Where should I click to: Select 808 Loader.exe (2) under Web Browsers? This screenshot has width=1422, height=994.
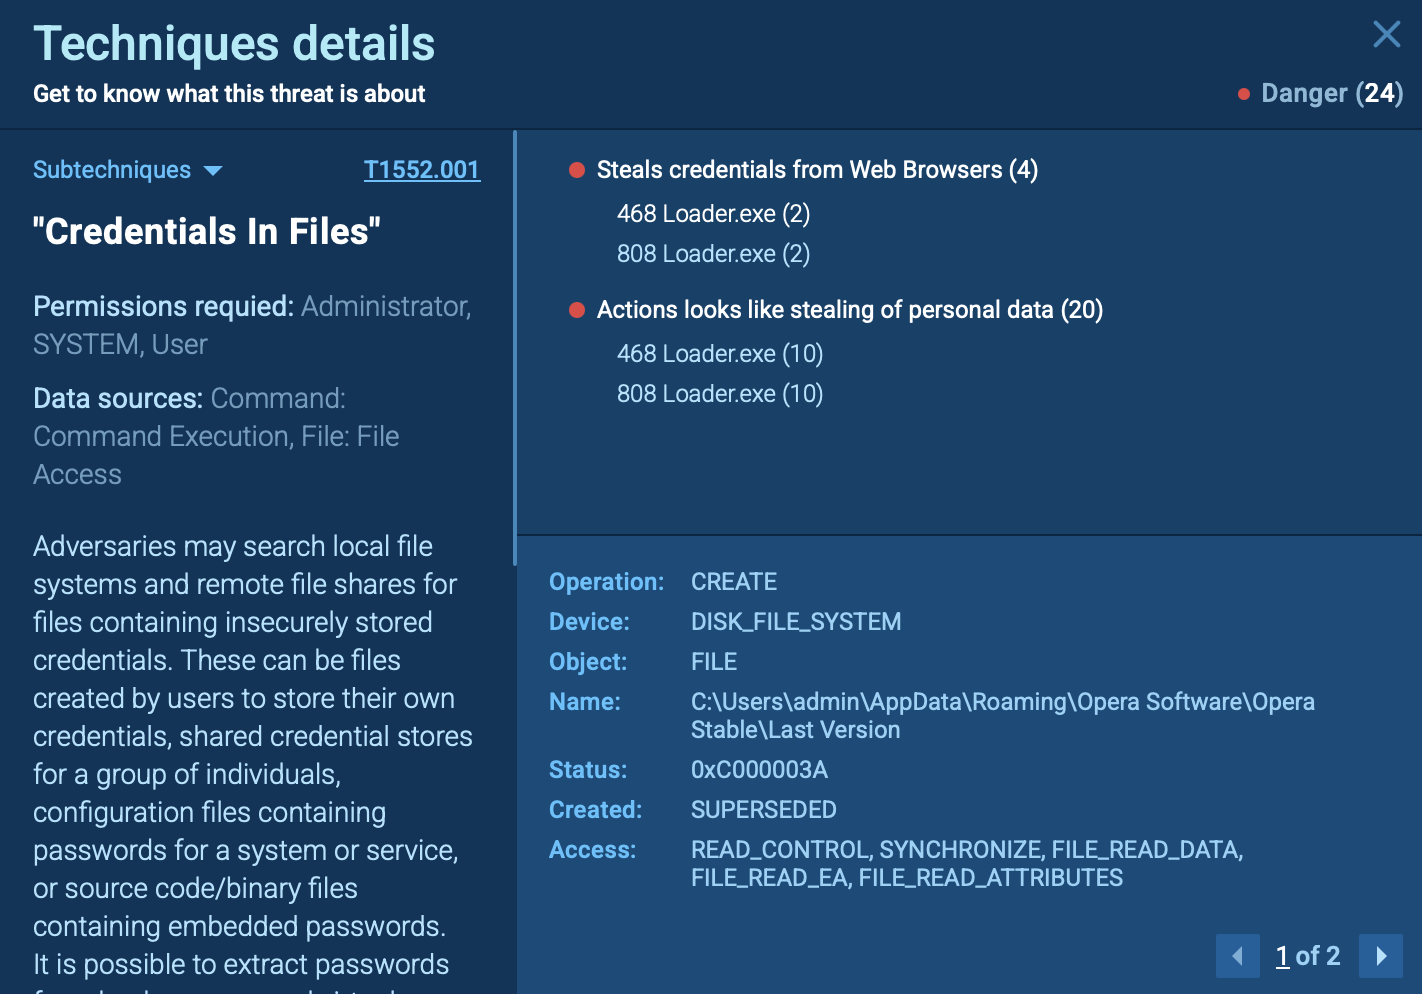click(713, 254)
